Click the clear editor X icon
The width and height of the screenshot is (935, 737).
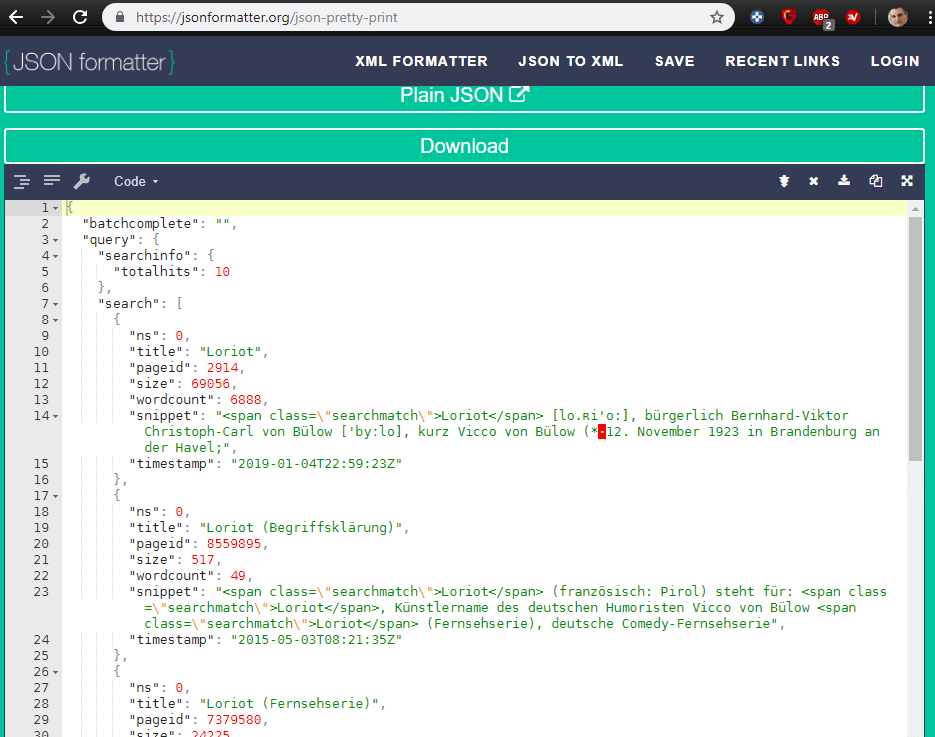814,181
